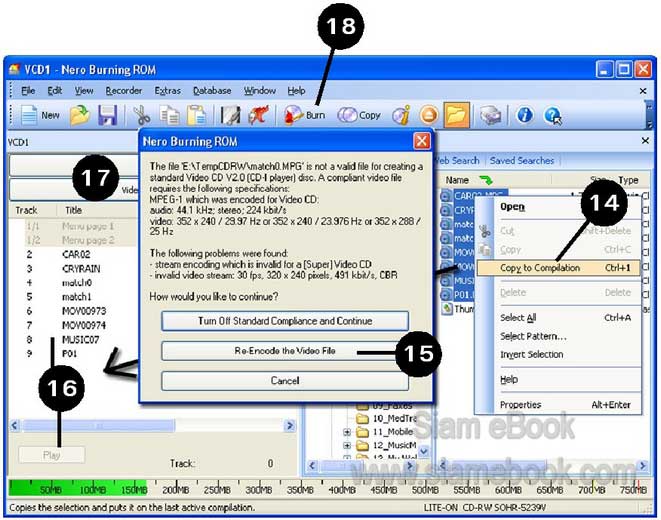The width and height of the screenshot is (661, 520).
Task: Click Turn Off Standard Compliance and Continue
Action: click(x=285, y=321)
